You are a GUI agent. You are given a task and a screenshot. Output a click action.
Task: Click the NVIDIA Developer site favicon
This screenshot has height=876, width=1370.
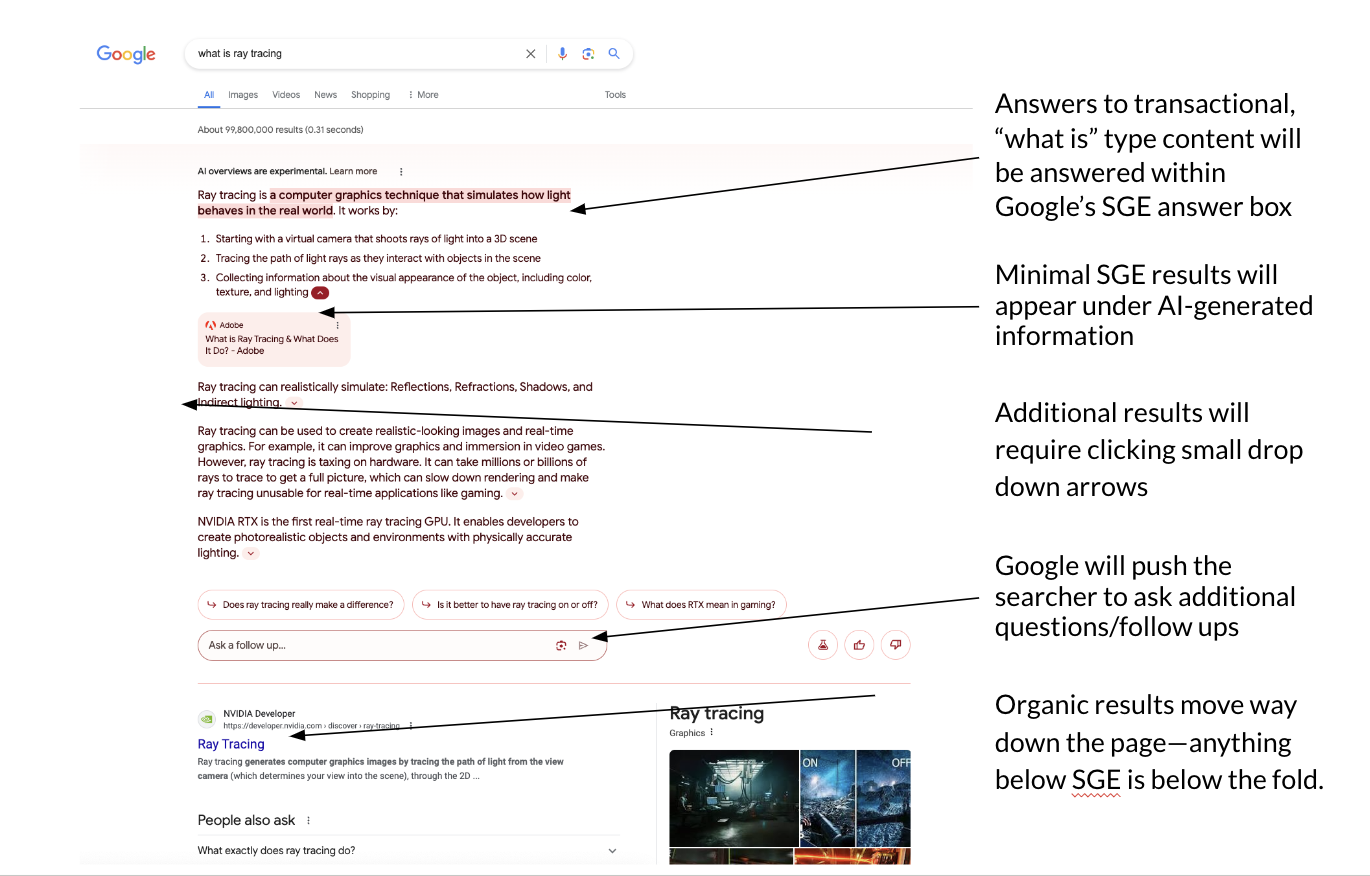tap(206, 718)
